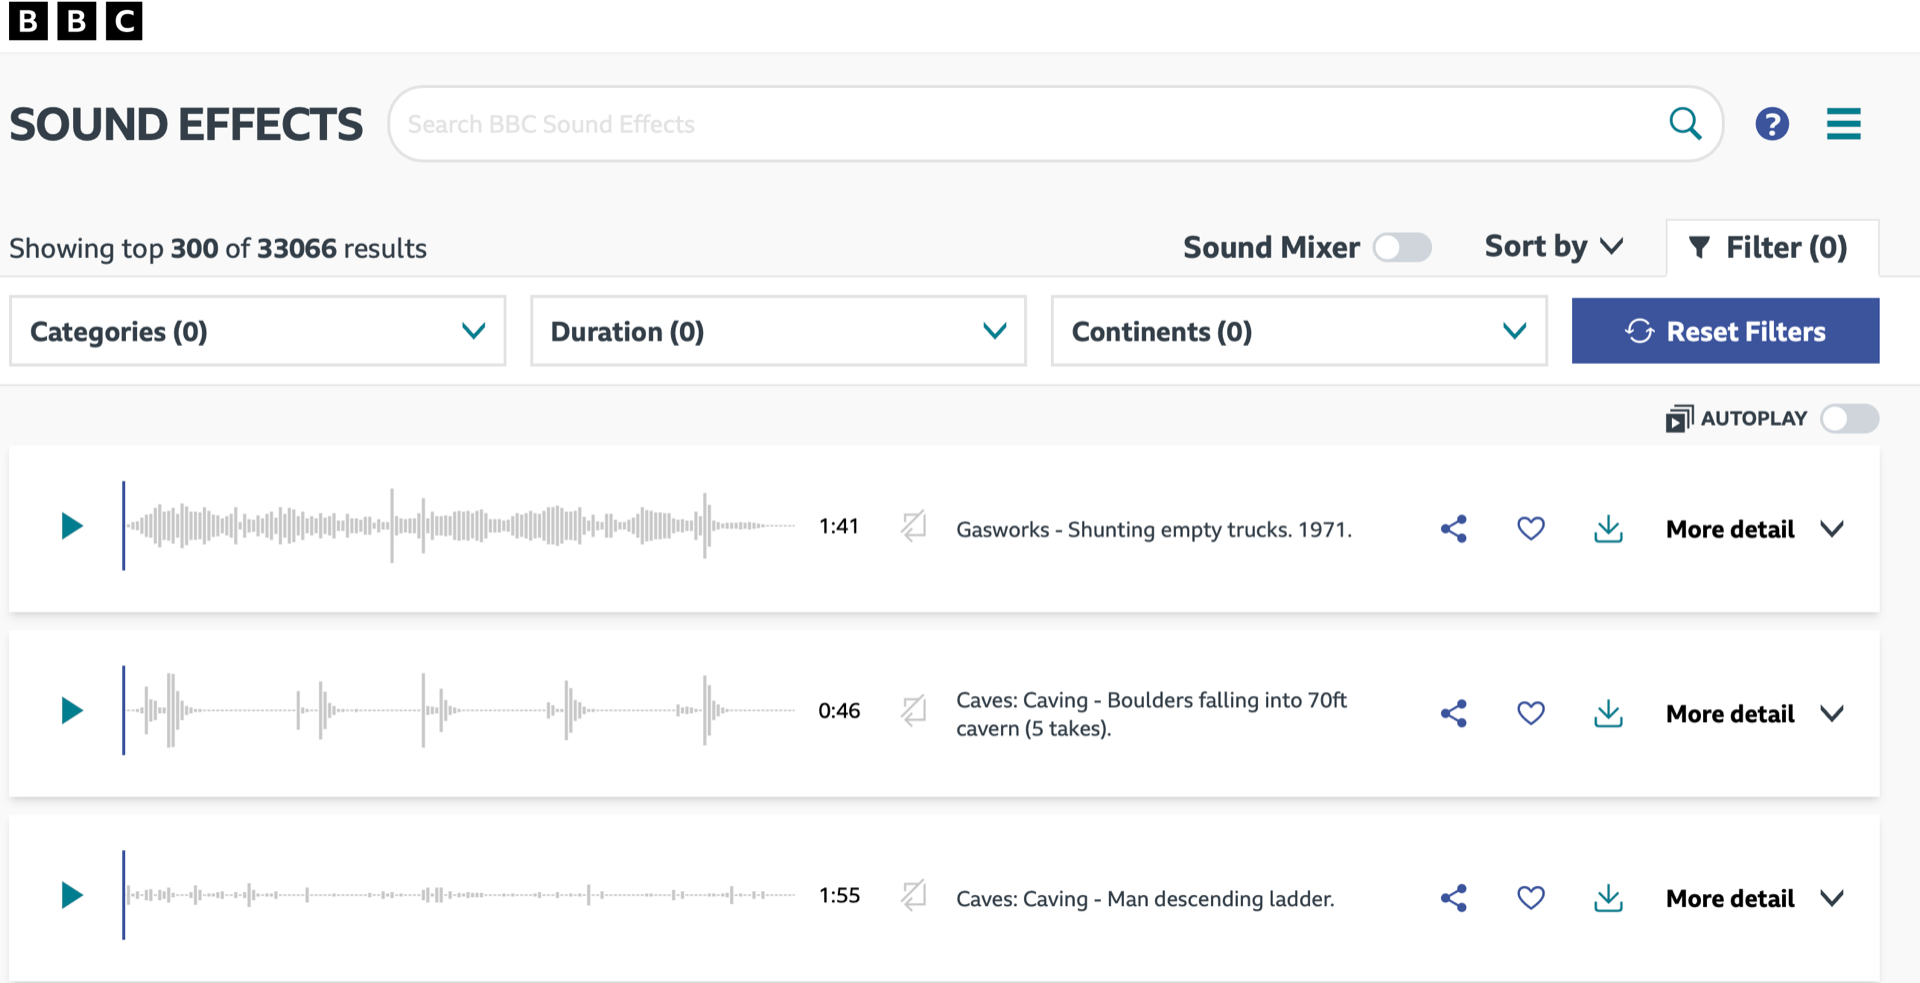The height and width of the screenshot is (983, 1920).
Task: Seek within the Man descending ladder waveform
Action: 459,895
